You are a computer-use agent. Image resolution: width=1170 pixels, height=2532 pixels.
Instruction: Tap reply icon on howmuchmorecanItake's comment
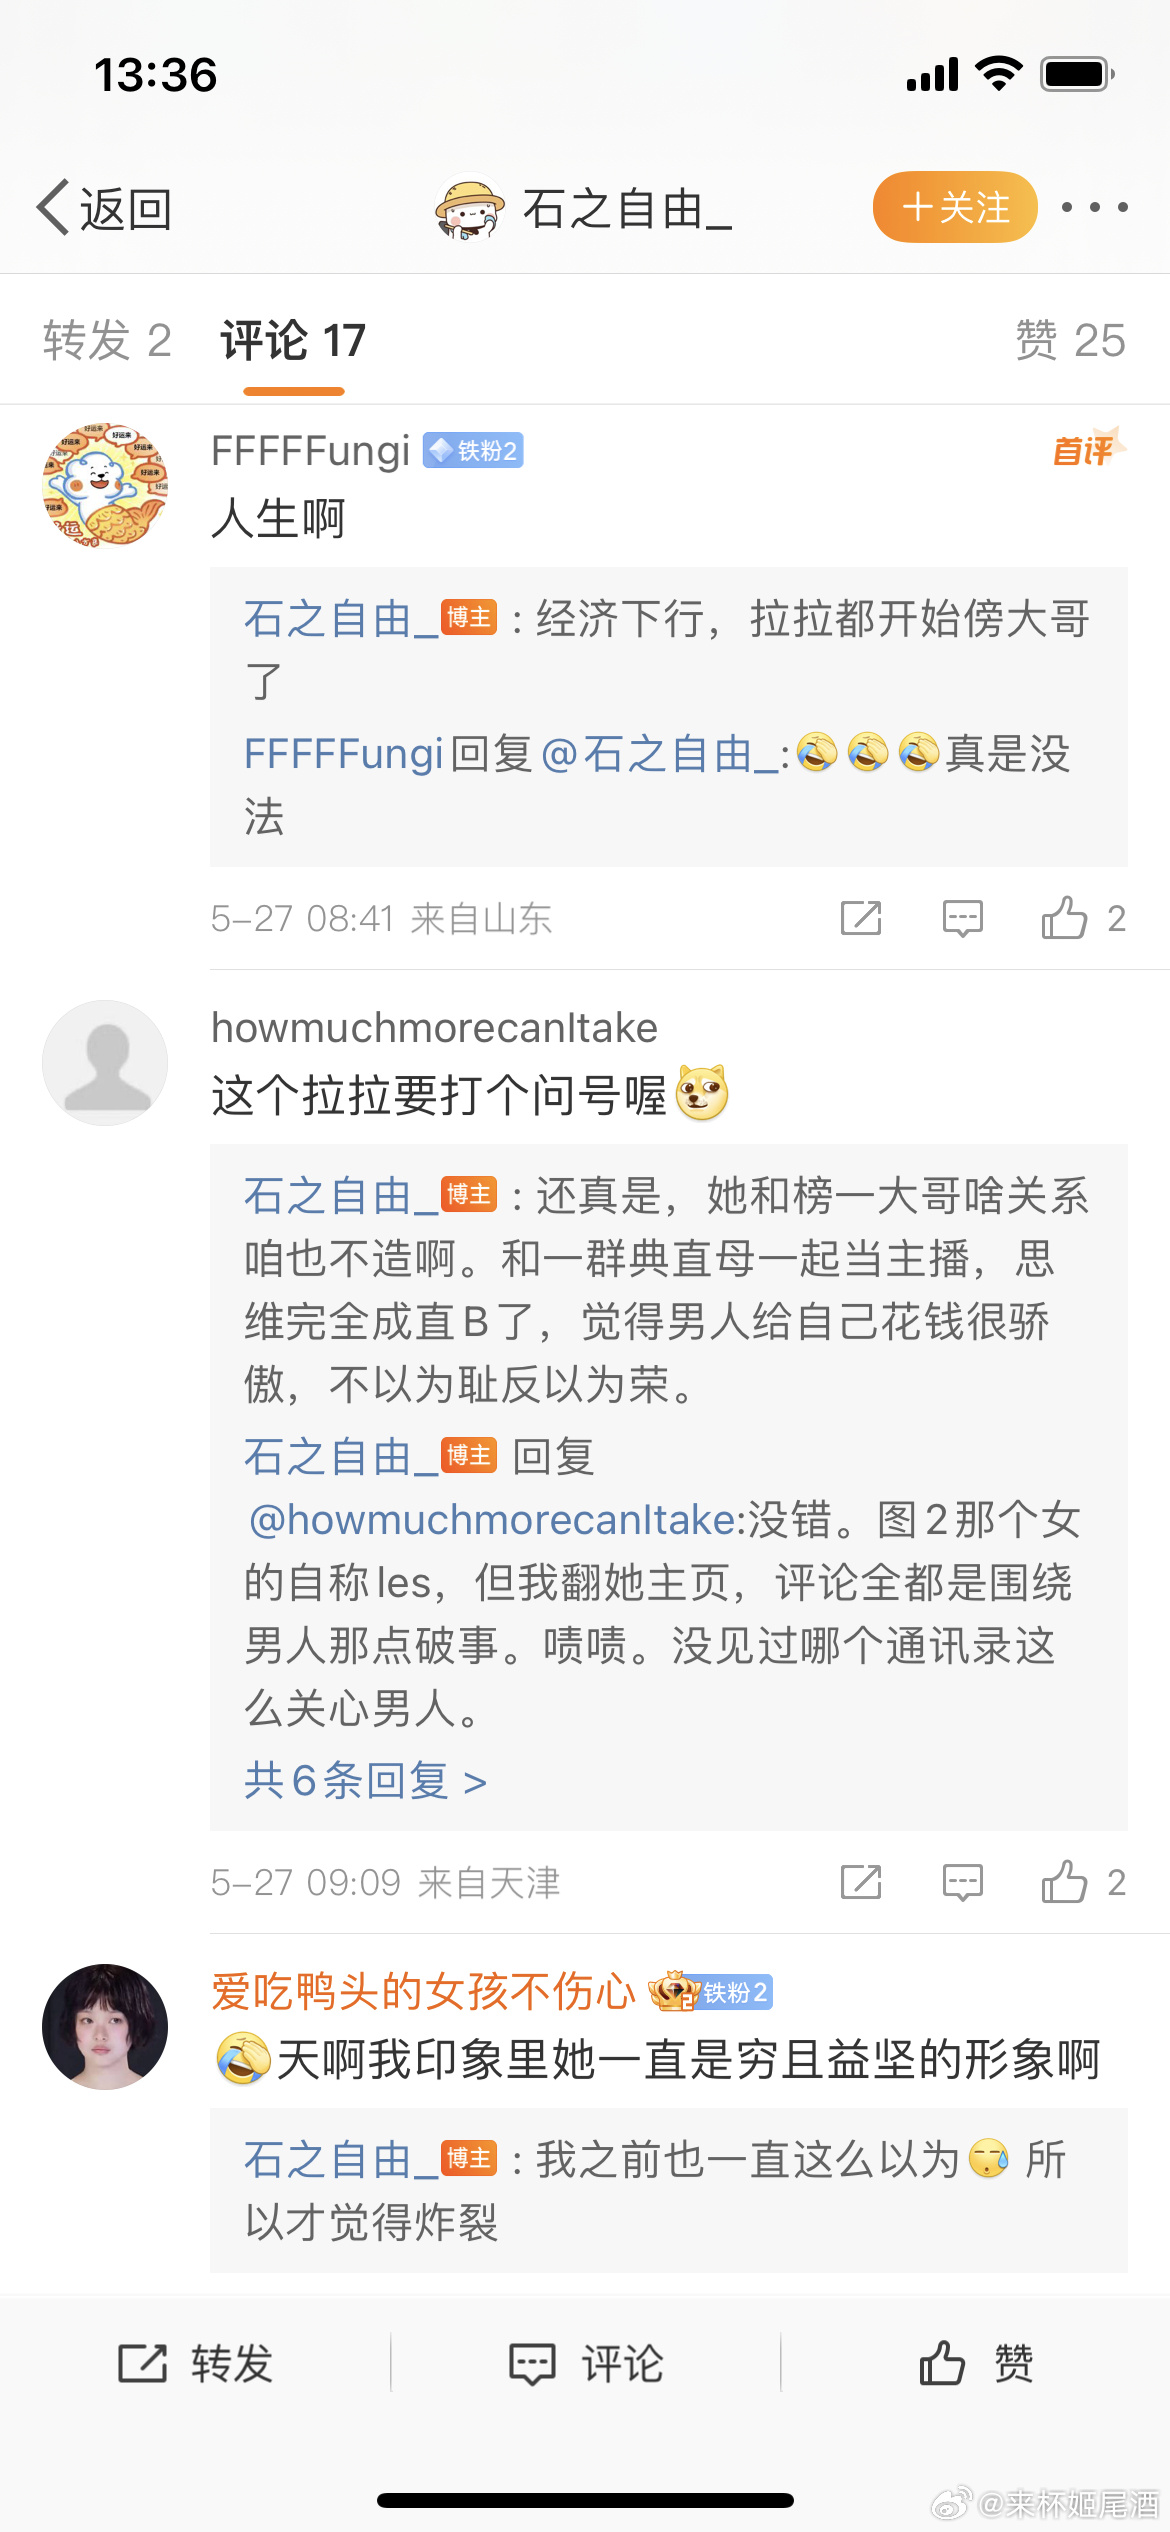(962, 1882)
